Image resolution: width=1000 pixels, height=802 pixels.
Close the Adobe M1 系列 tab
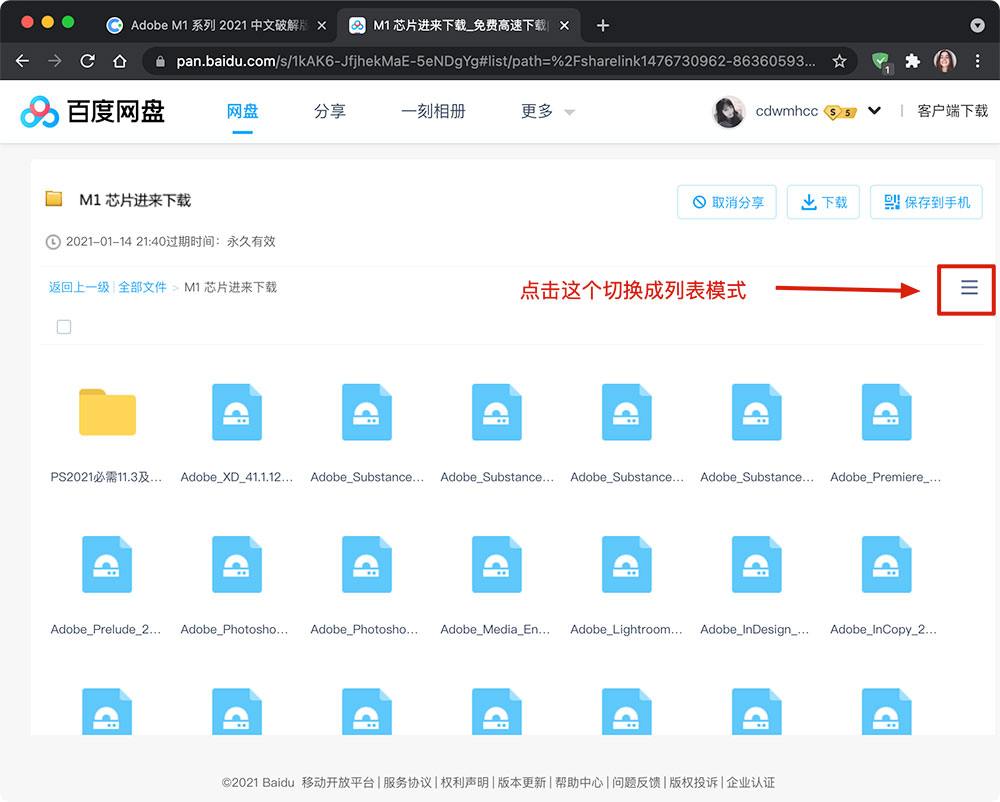coord(322,26)
